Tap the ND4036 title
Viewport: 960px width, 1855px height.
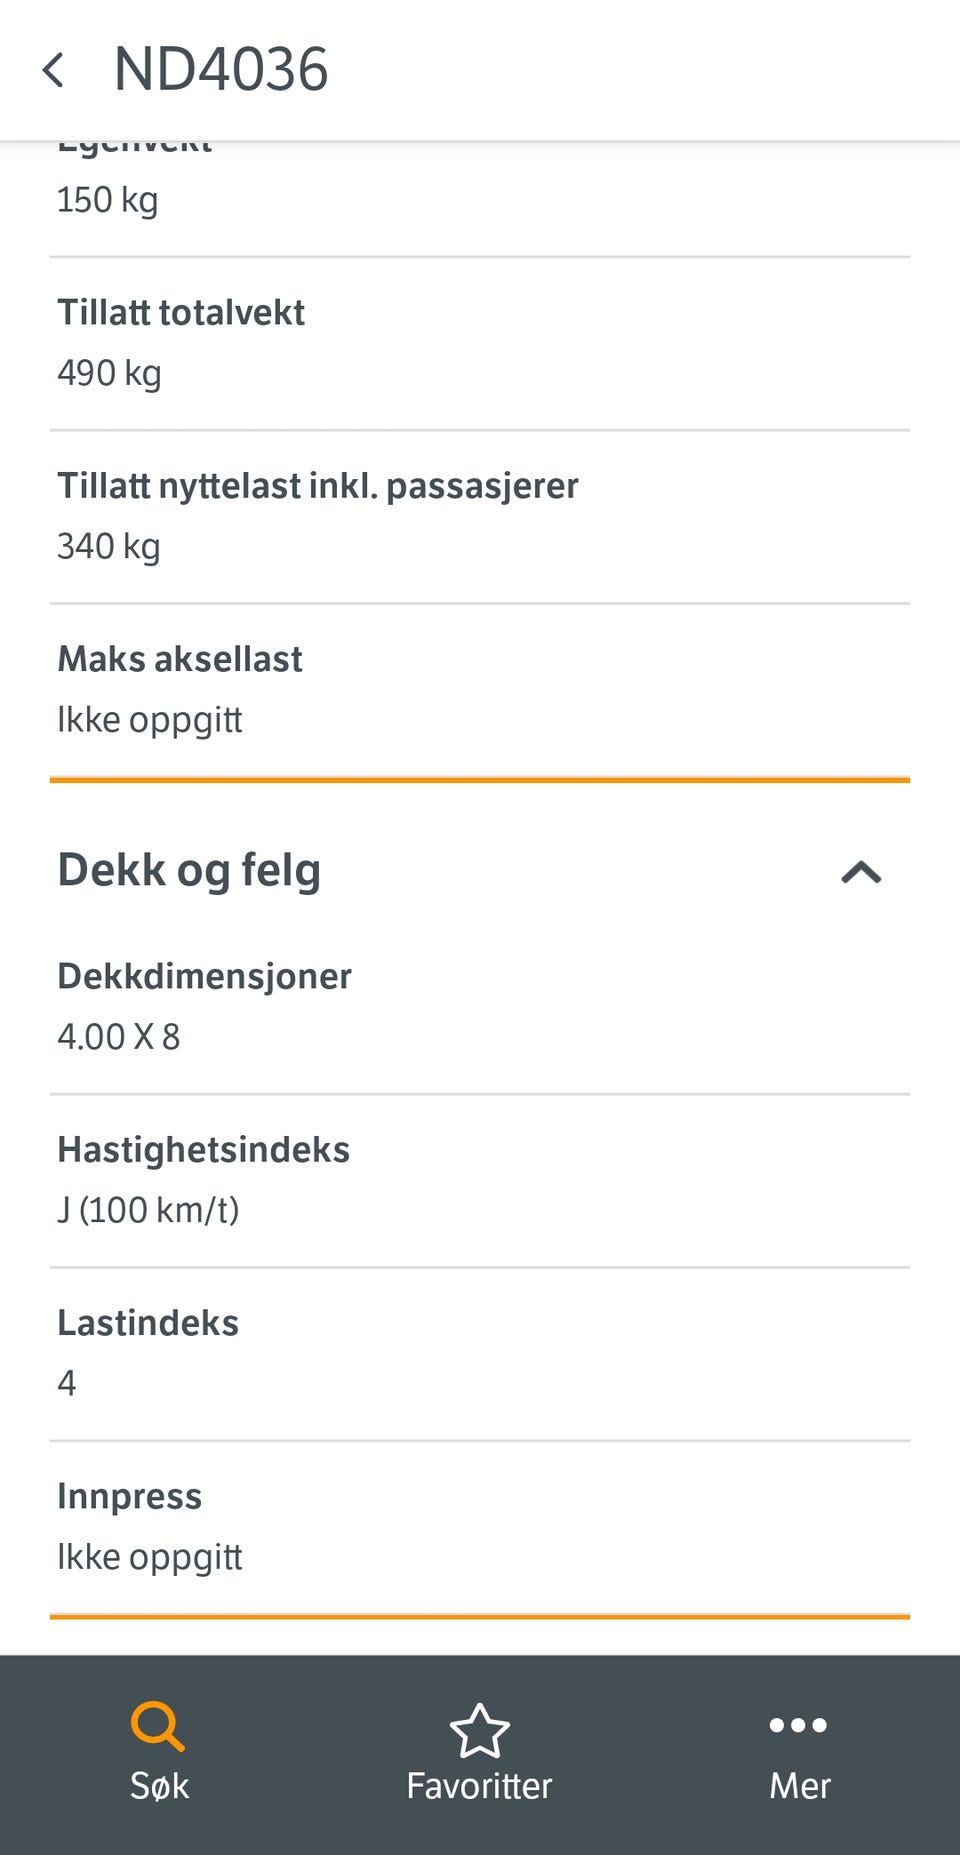click(x=221, y=70)
